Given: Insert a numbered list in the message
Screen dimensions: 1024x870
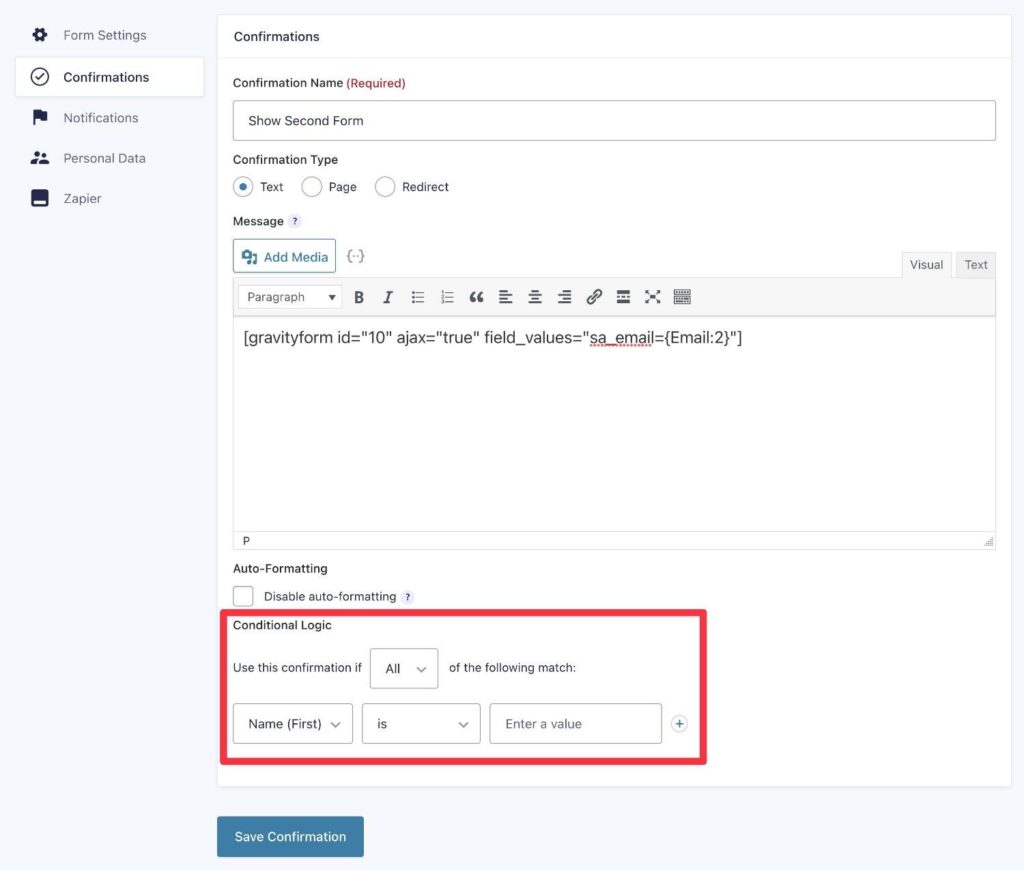Looking at the screenshot, I should 446,296.
